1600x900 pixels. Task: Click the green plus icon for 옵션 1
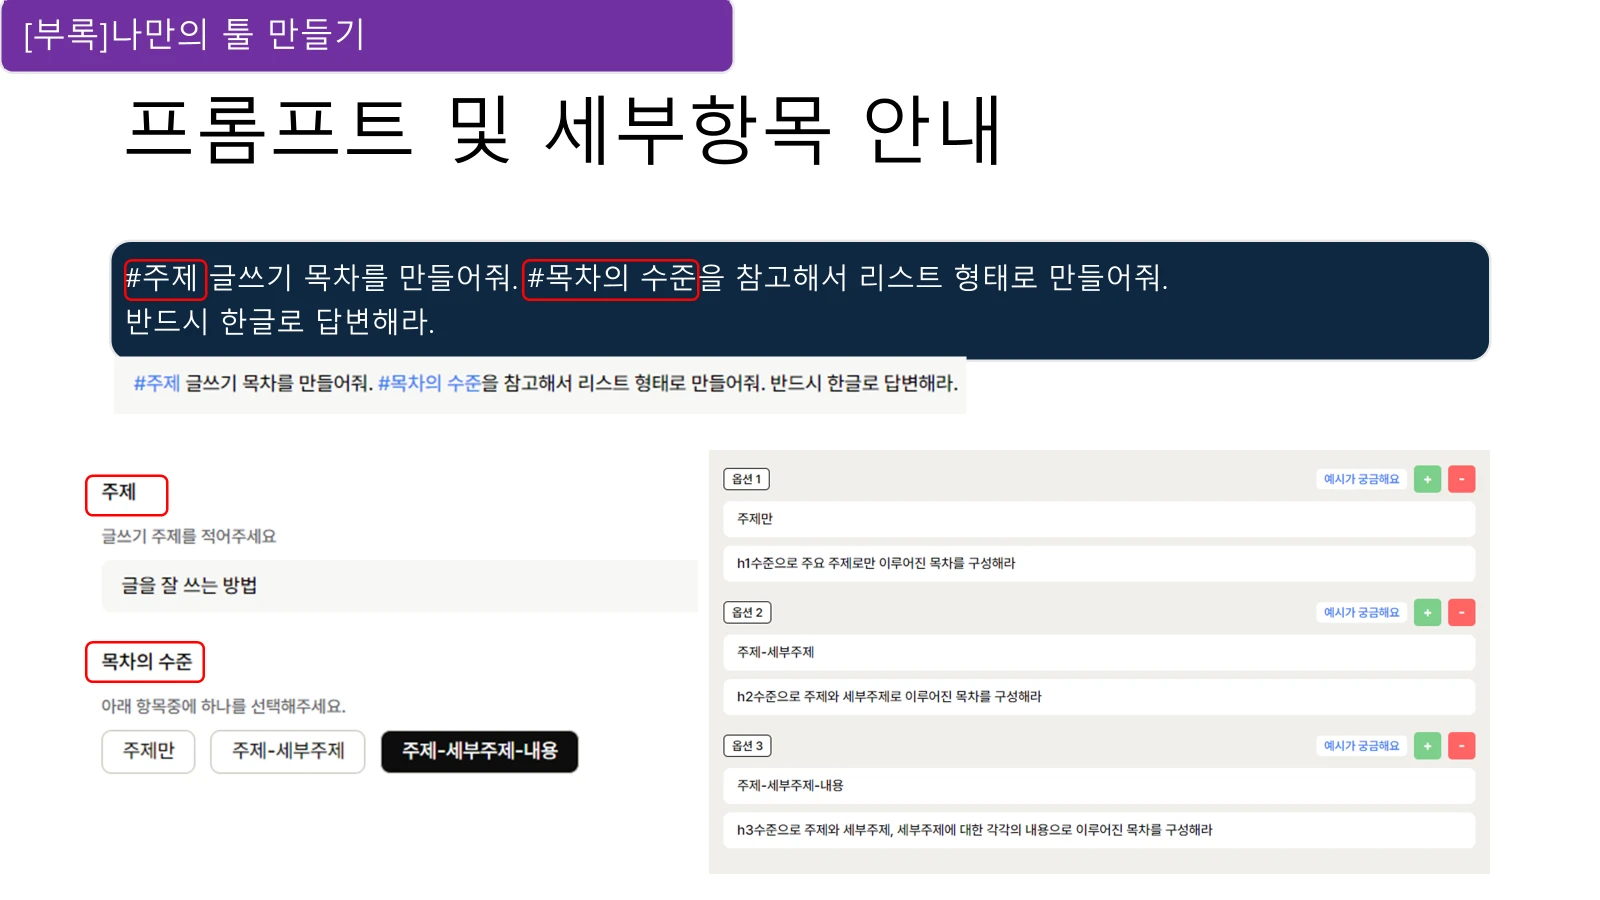pyautogui.click(x=1427, y=479)
